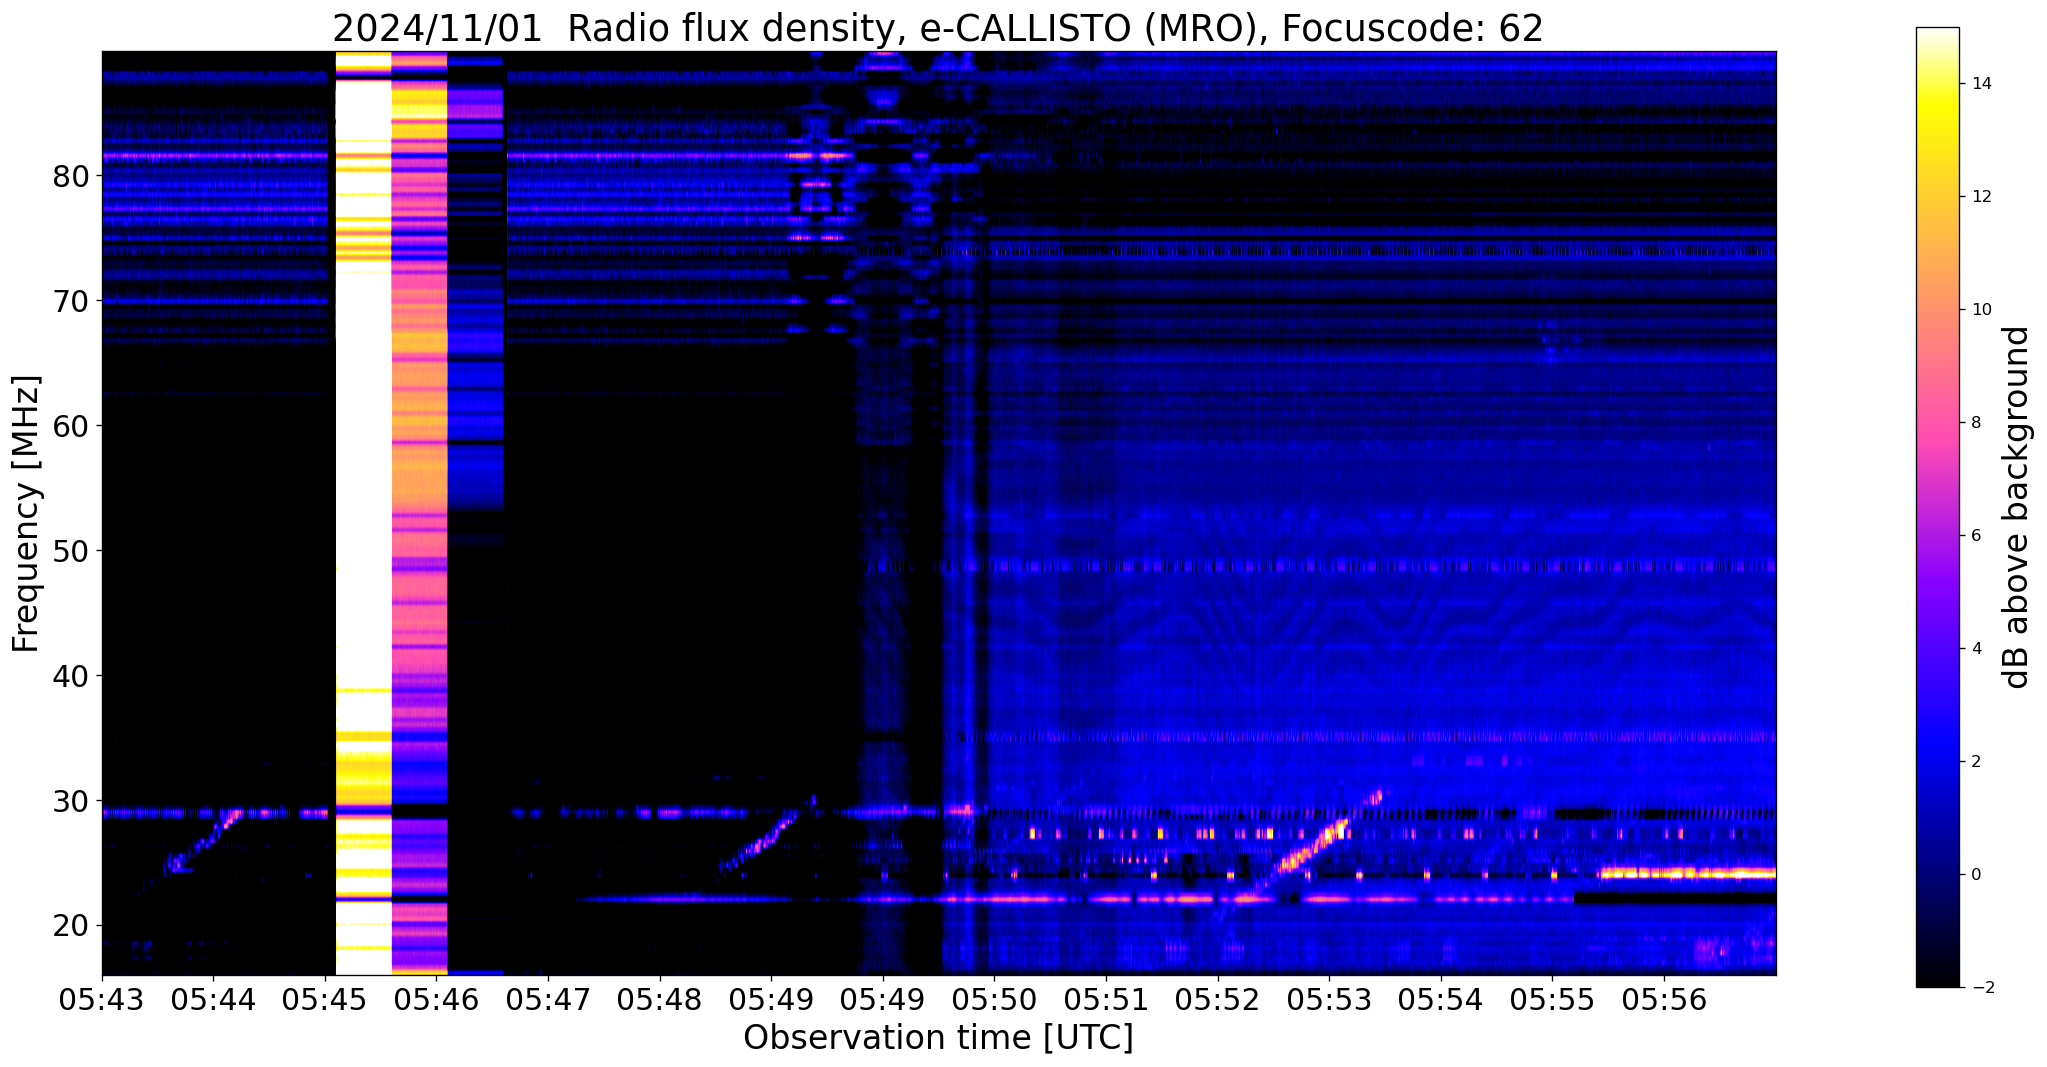Viewport: 2047px width, 1067px height.
Task: Click the 05:44 time tick label
Action: tap(213, 1000)
